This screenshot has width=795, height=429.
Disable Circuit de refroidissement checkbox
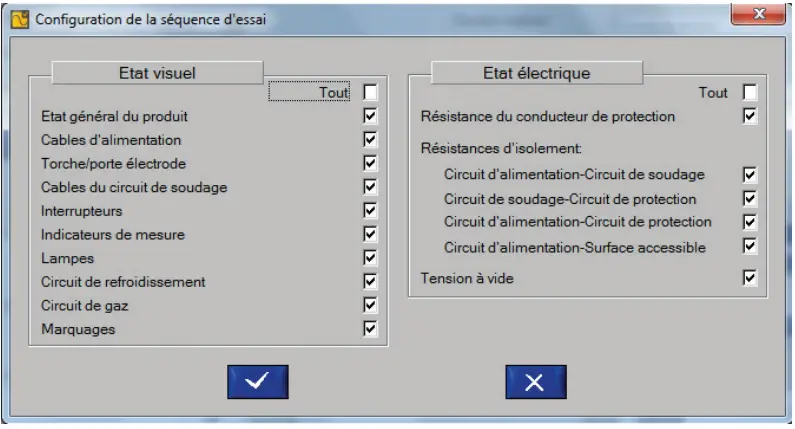pos(370,281)
